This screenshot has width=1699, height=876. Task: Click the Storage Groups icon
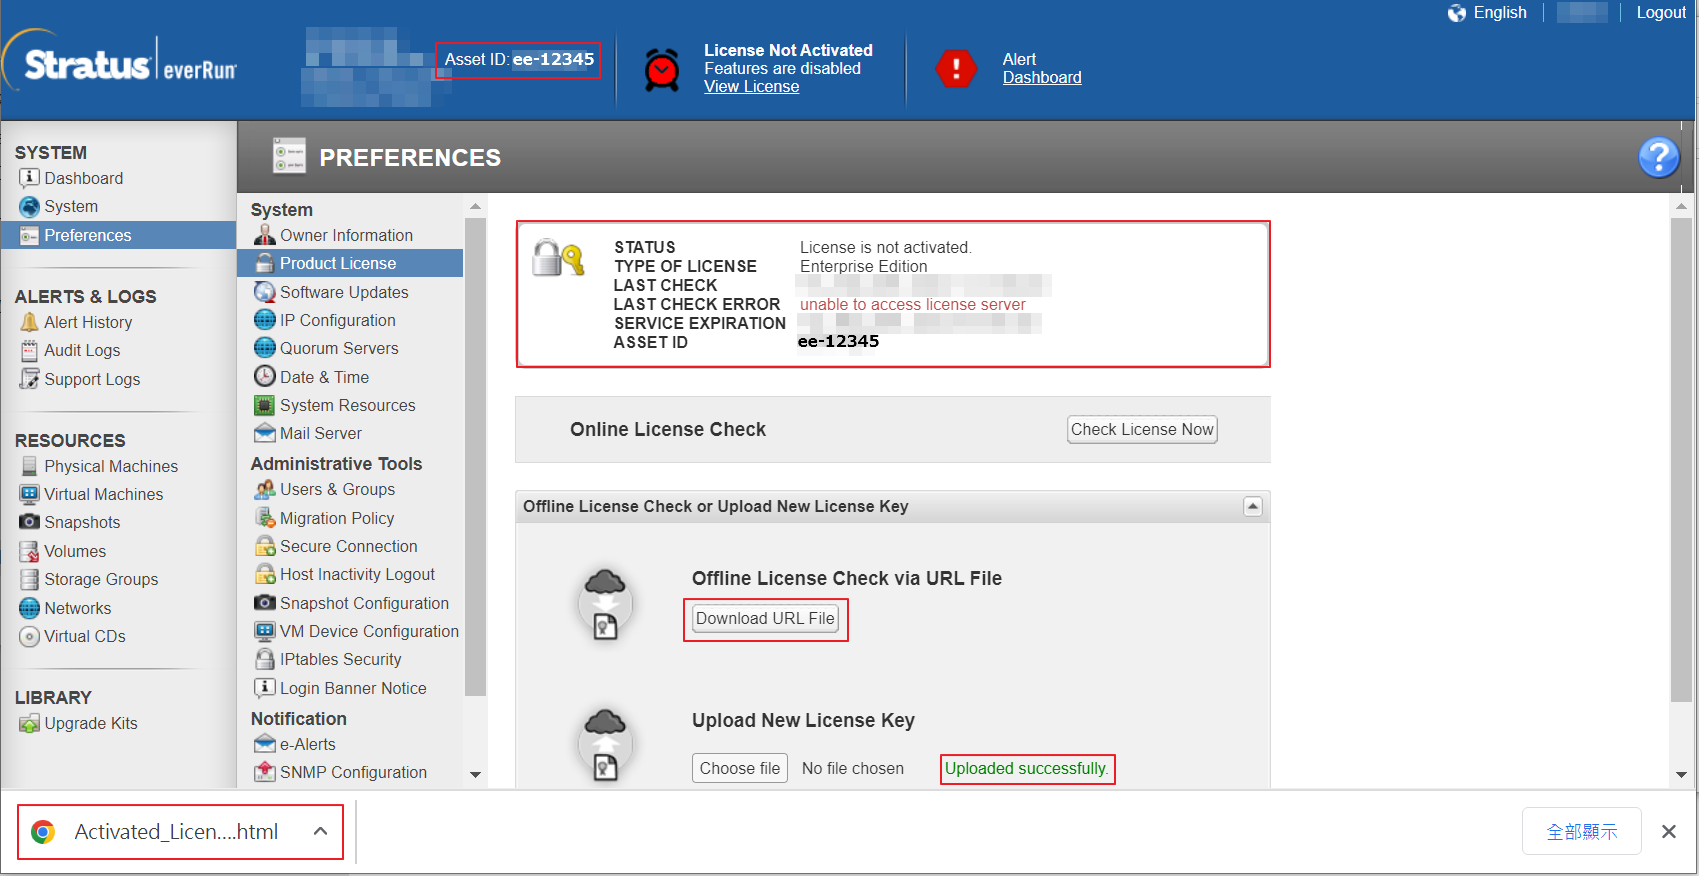coord(29,579)
